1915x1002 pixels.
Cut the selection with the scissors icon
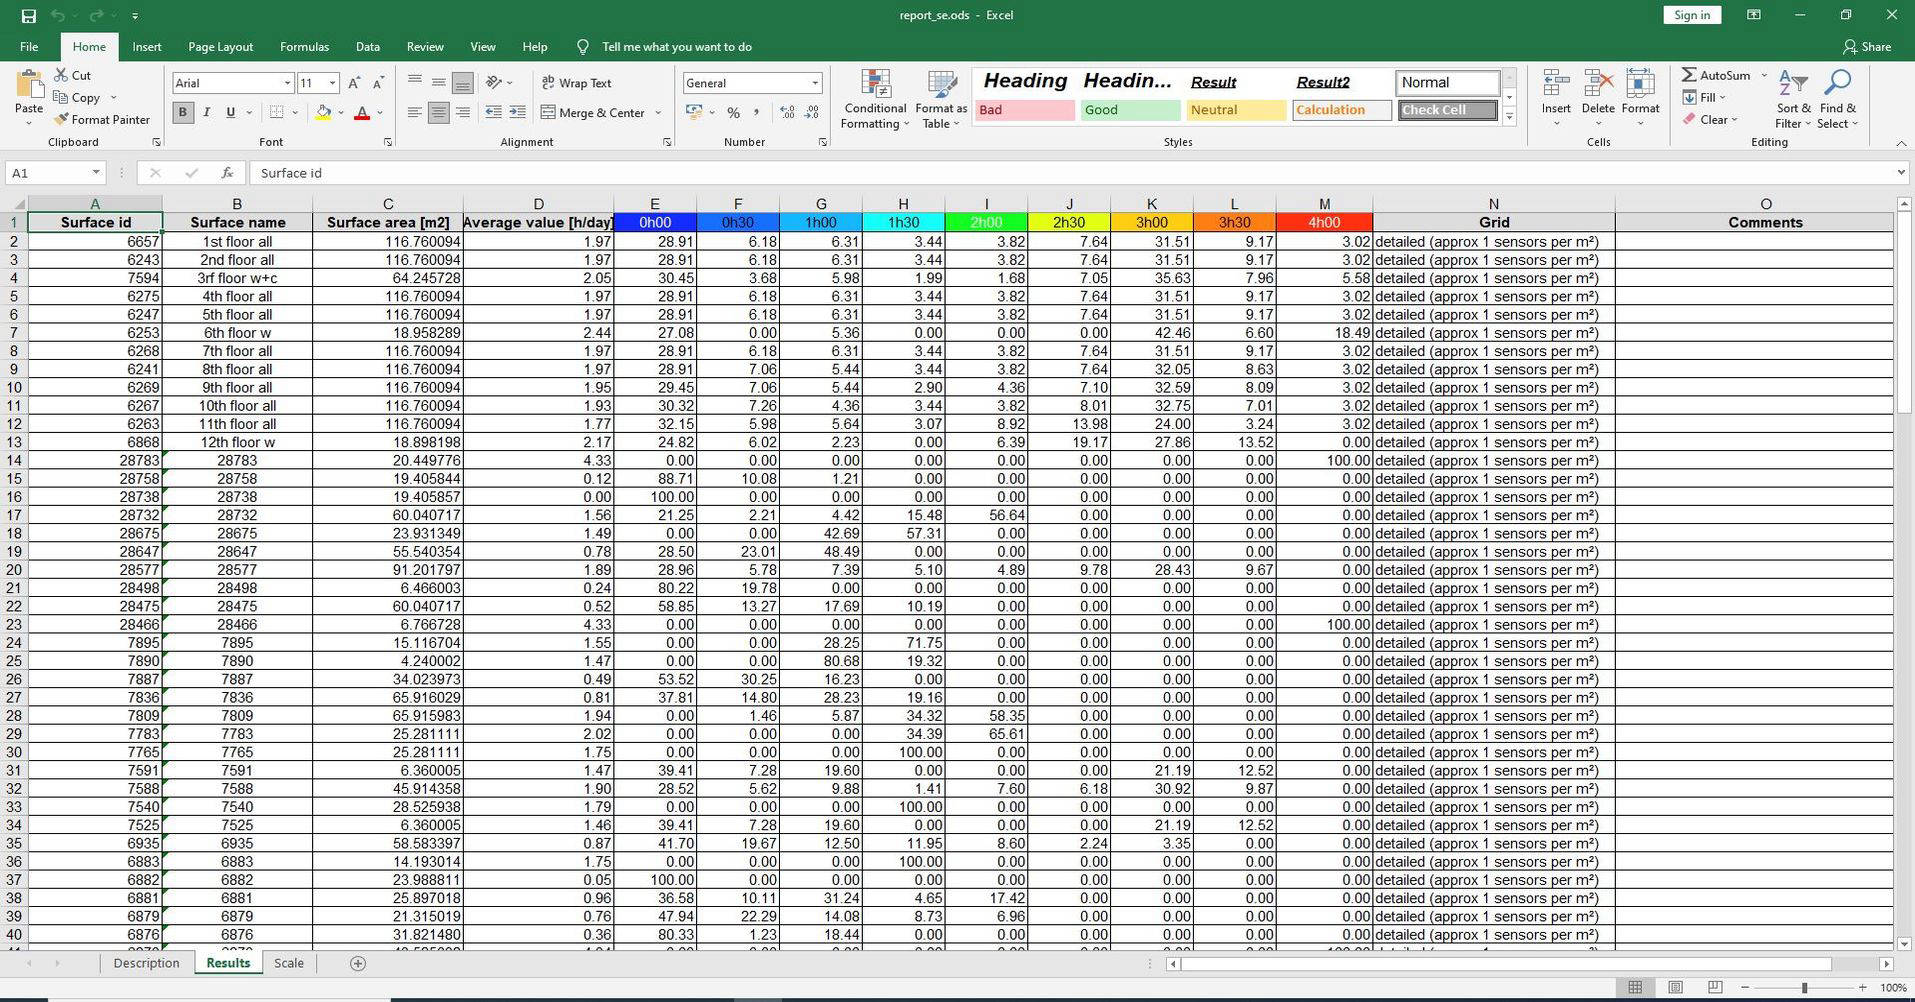coord(61,75)
